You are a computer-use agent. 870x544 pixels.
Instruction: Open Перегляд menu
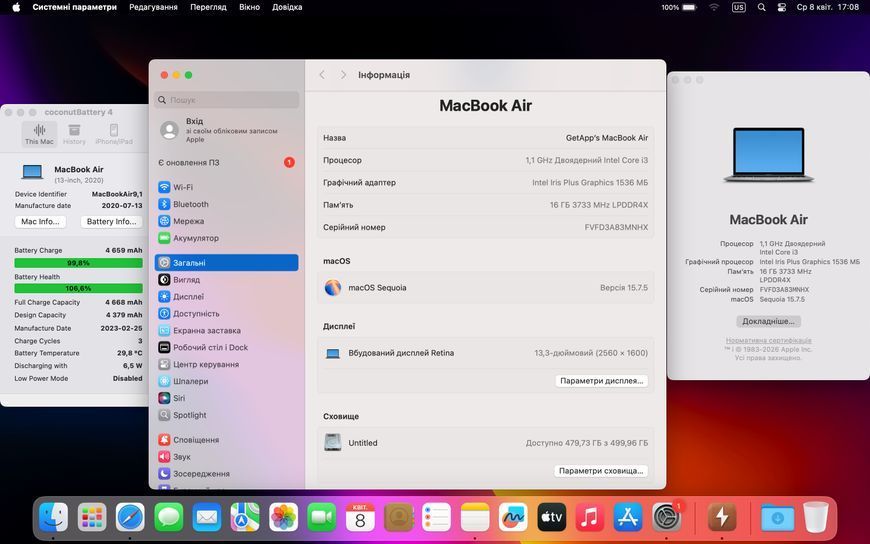pyautogui.click(x=208, y=7)
